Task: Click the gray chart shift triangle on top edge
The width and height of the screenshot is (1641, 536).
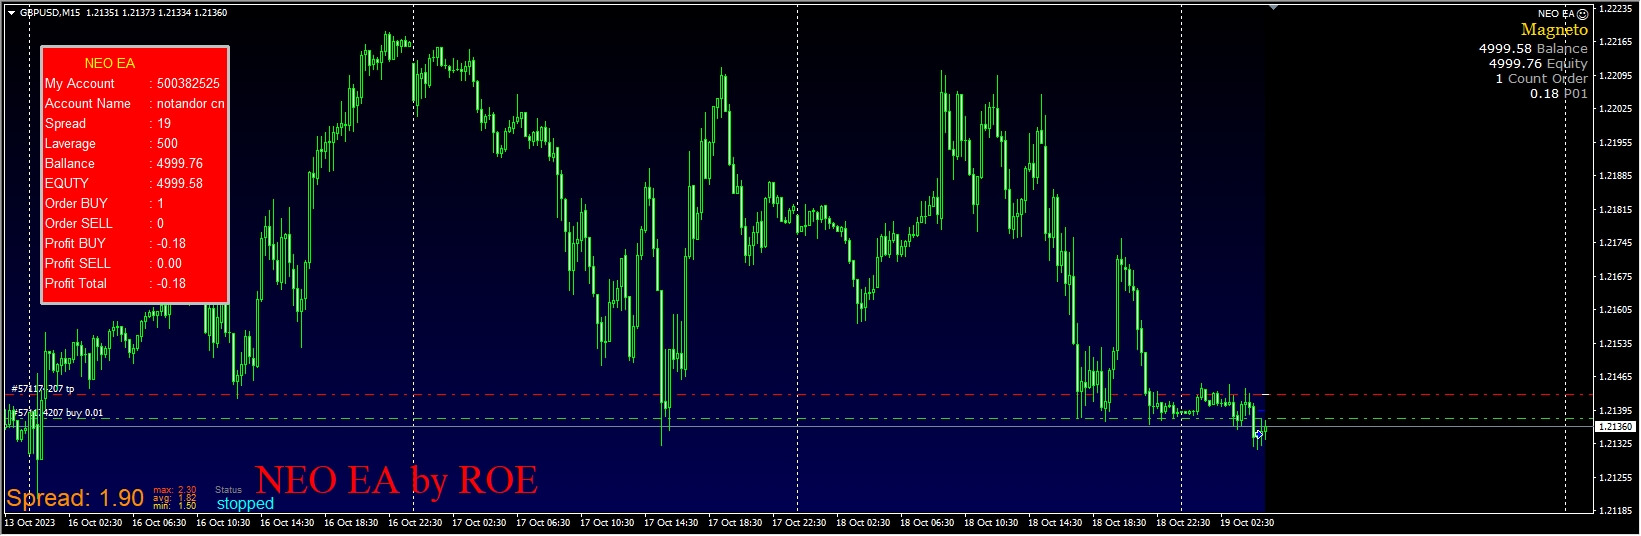Action: click(x=1273, y=8)
